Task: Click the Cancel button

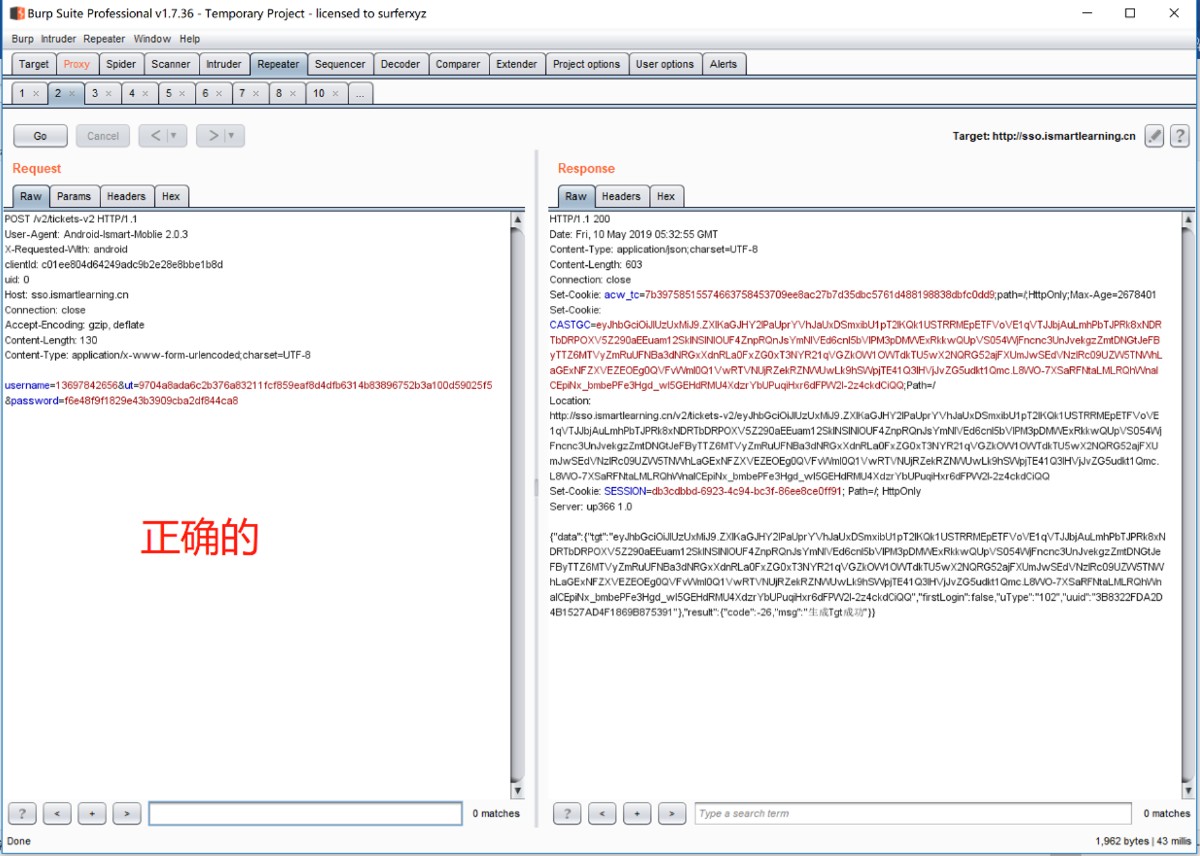Action: pyautogui.click(x=103, y=136)
